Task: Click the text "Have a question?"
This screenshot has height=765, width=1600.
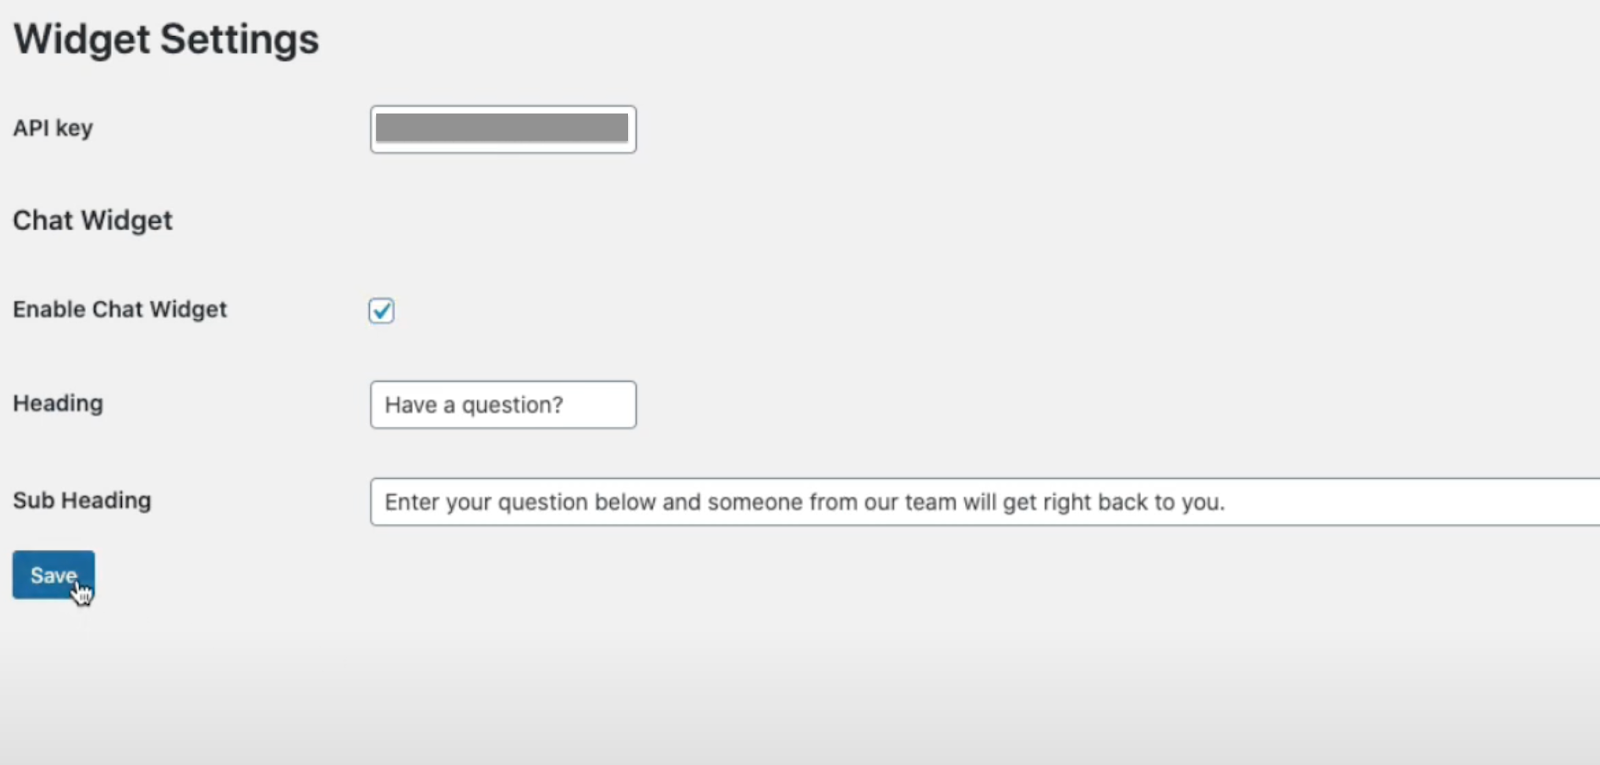Action: (474, 405)
